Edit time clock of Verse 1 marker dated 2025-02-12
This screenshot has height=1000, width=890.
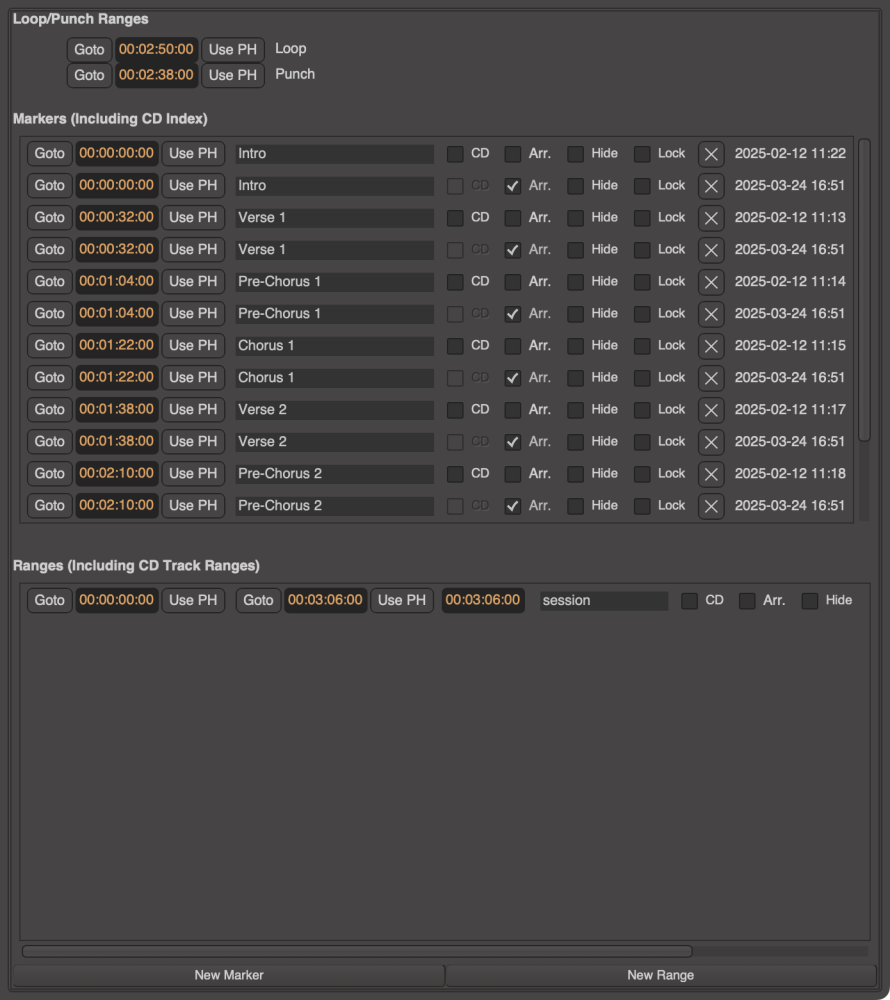117,217
